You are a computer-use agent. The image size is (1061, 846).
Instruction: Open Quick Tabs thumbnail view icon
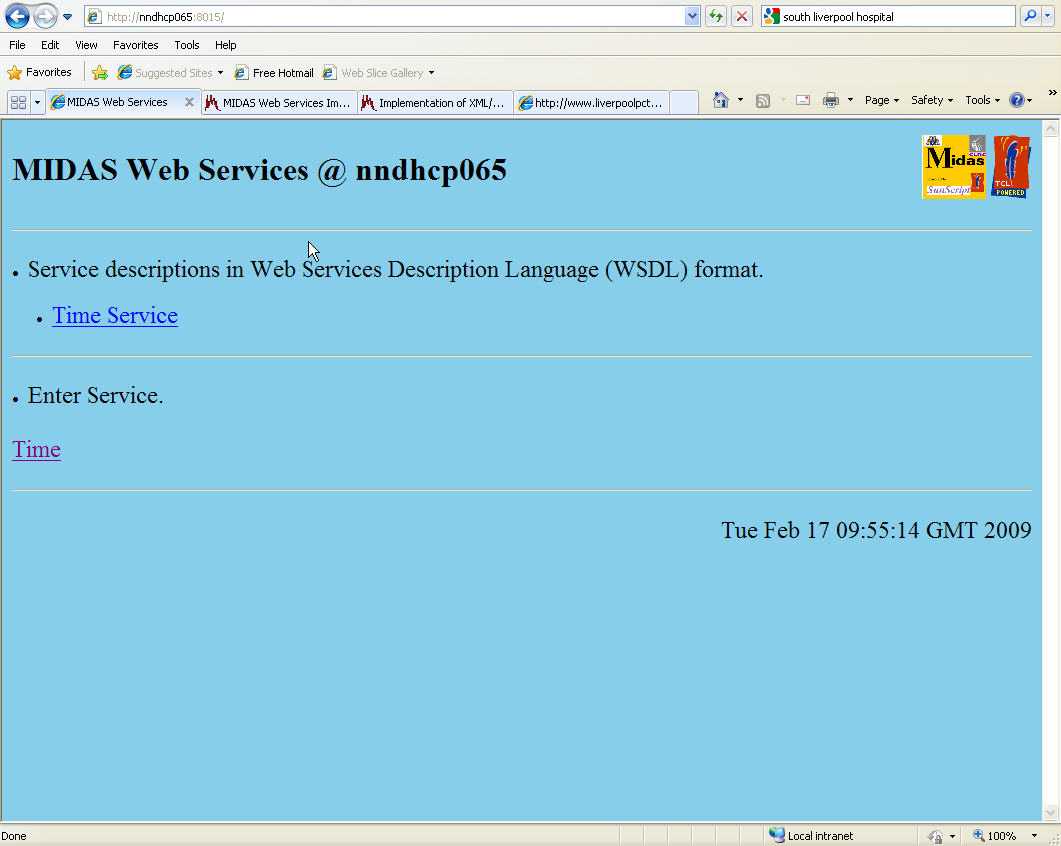pyautogui.click(x=18, y=102)
